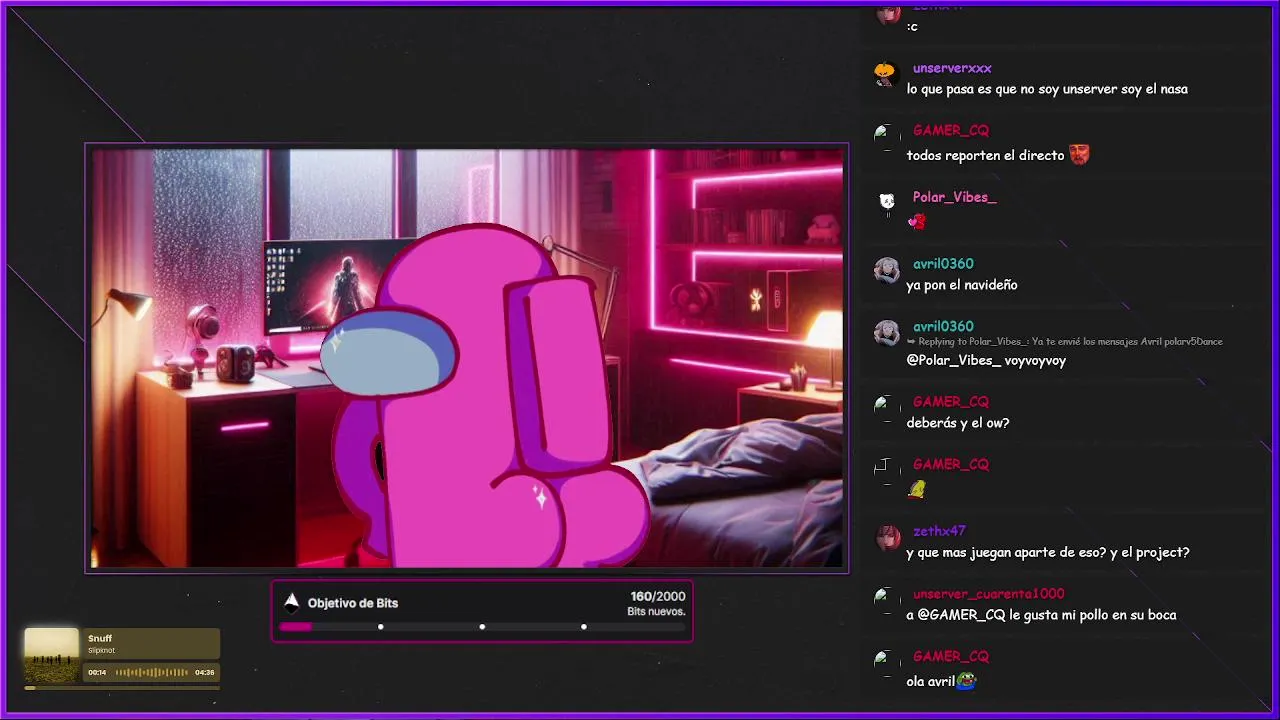
Task: Click the avatar beside "ola avril"
Action: click(885, 661)
